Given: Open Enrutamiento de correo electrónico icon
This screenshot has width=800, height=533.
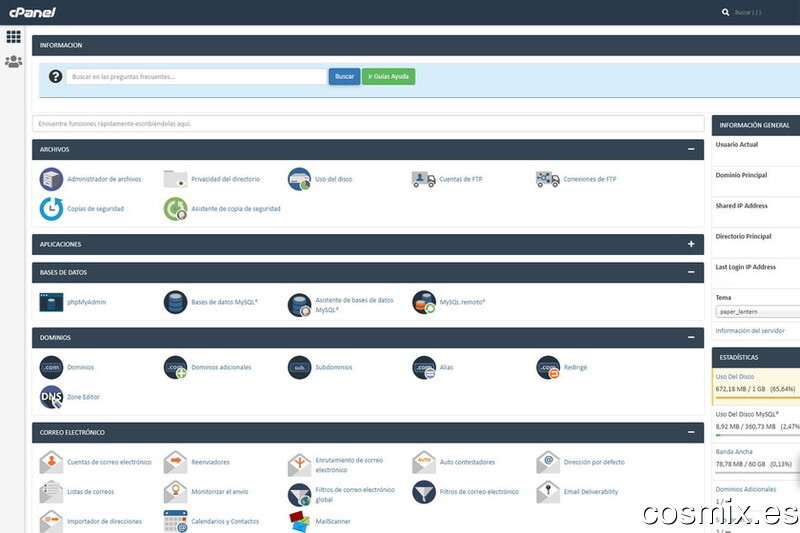Looking at the screenshot, I should [x=299, y=465].
